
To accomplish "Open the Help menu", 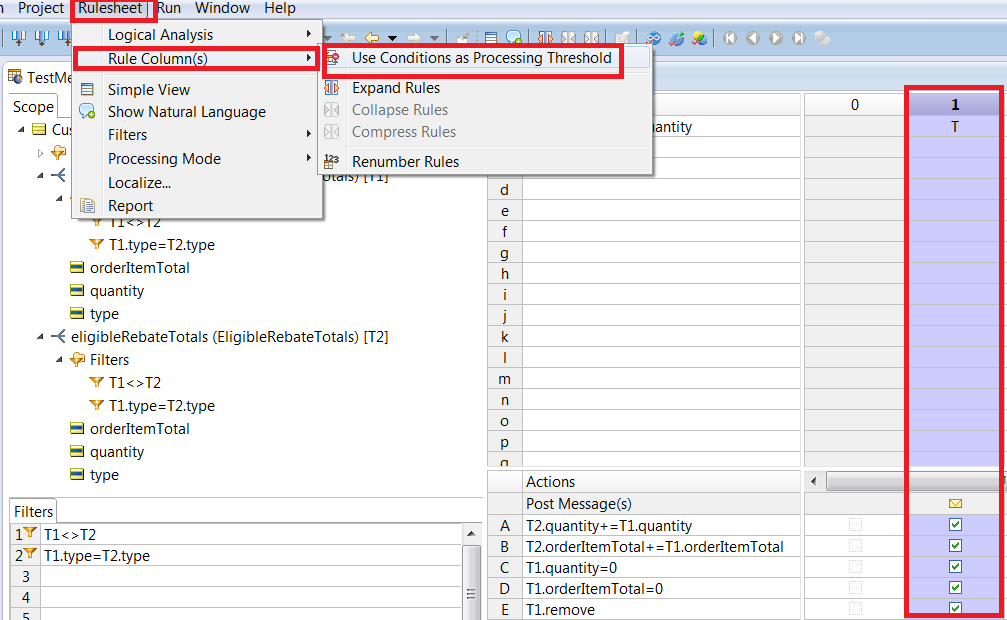I will tap(280, 8).
